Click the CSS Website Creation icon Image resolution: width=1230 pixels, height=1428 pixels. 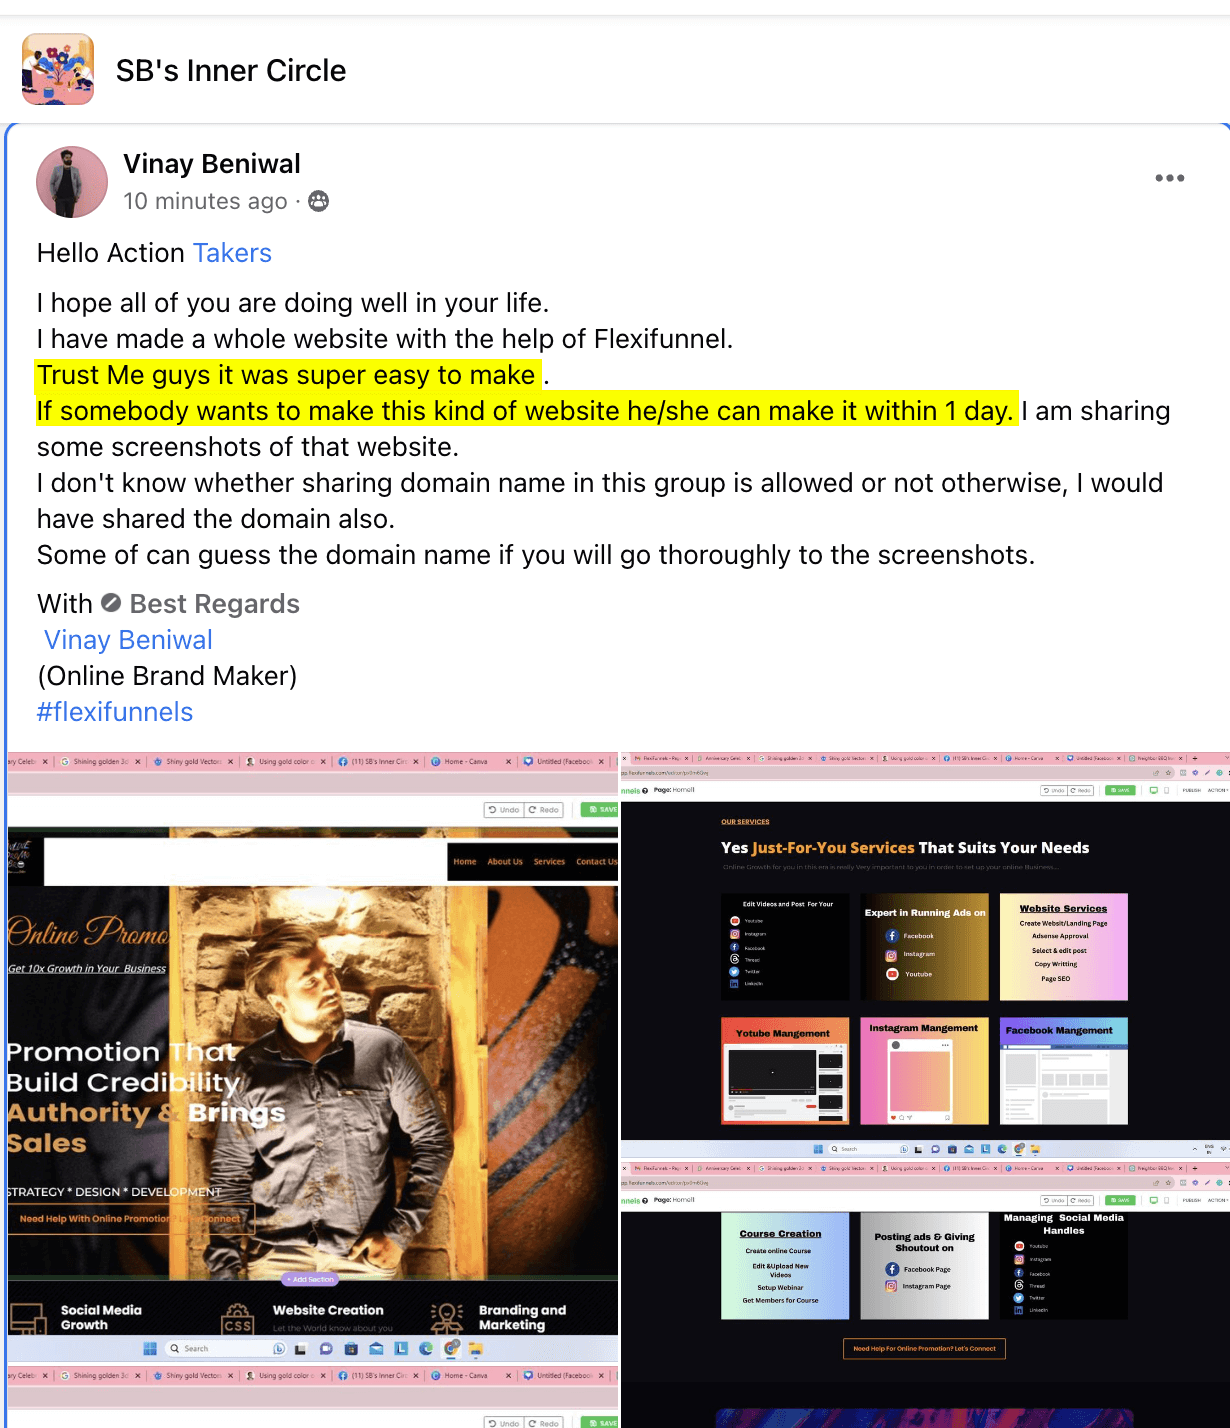(238, 1317)
